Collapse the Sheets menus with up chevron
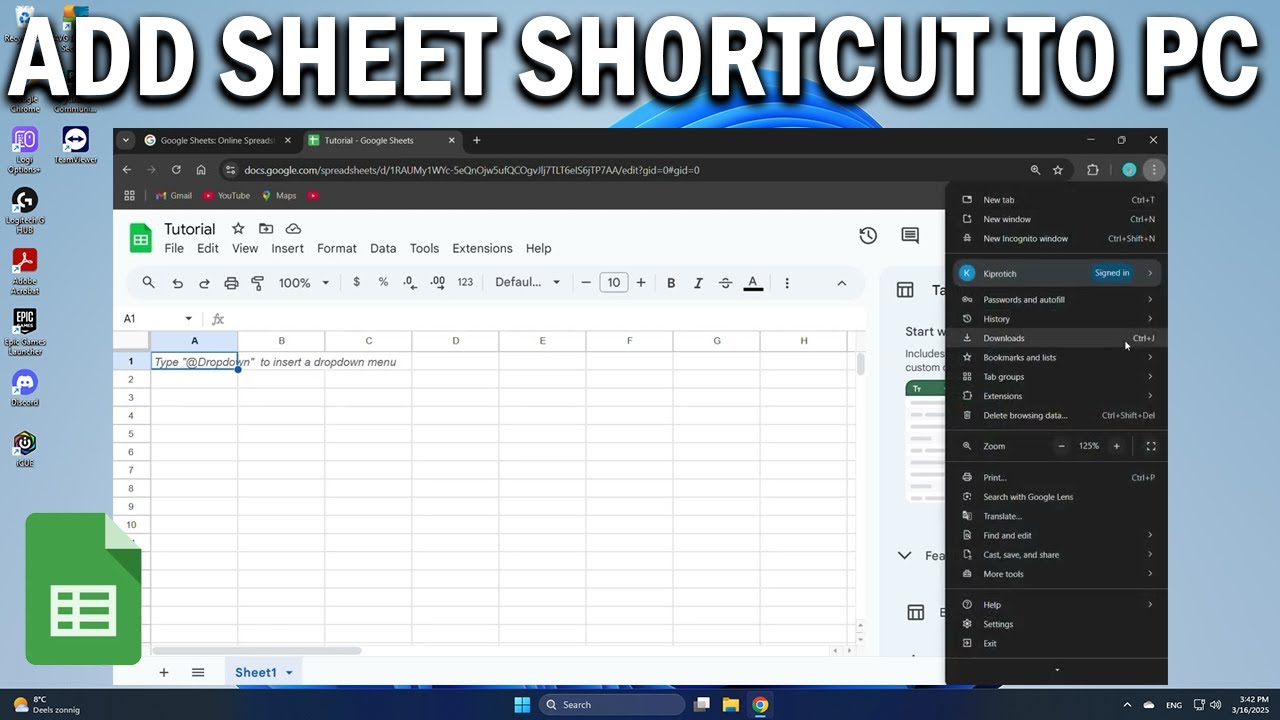1280x720 pixels. [x=841, y=283]
